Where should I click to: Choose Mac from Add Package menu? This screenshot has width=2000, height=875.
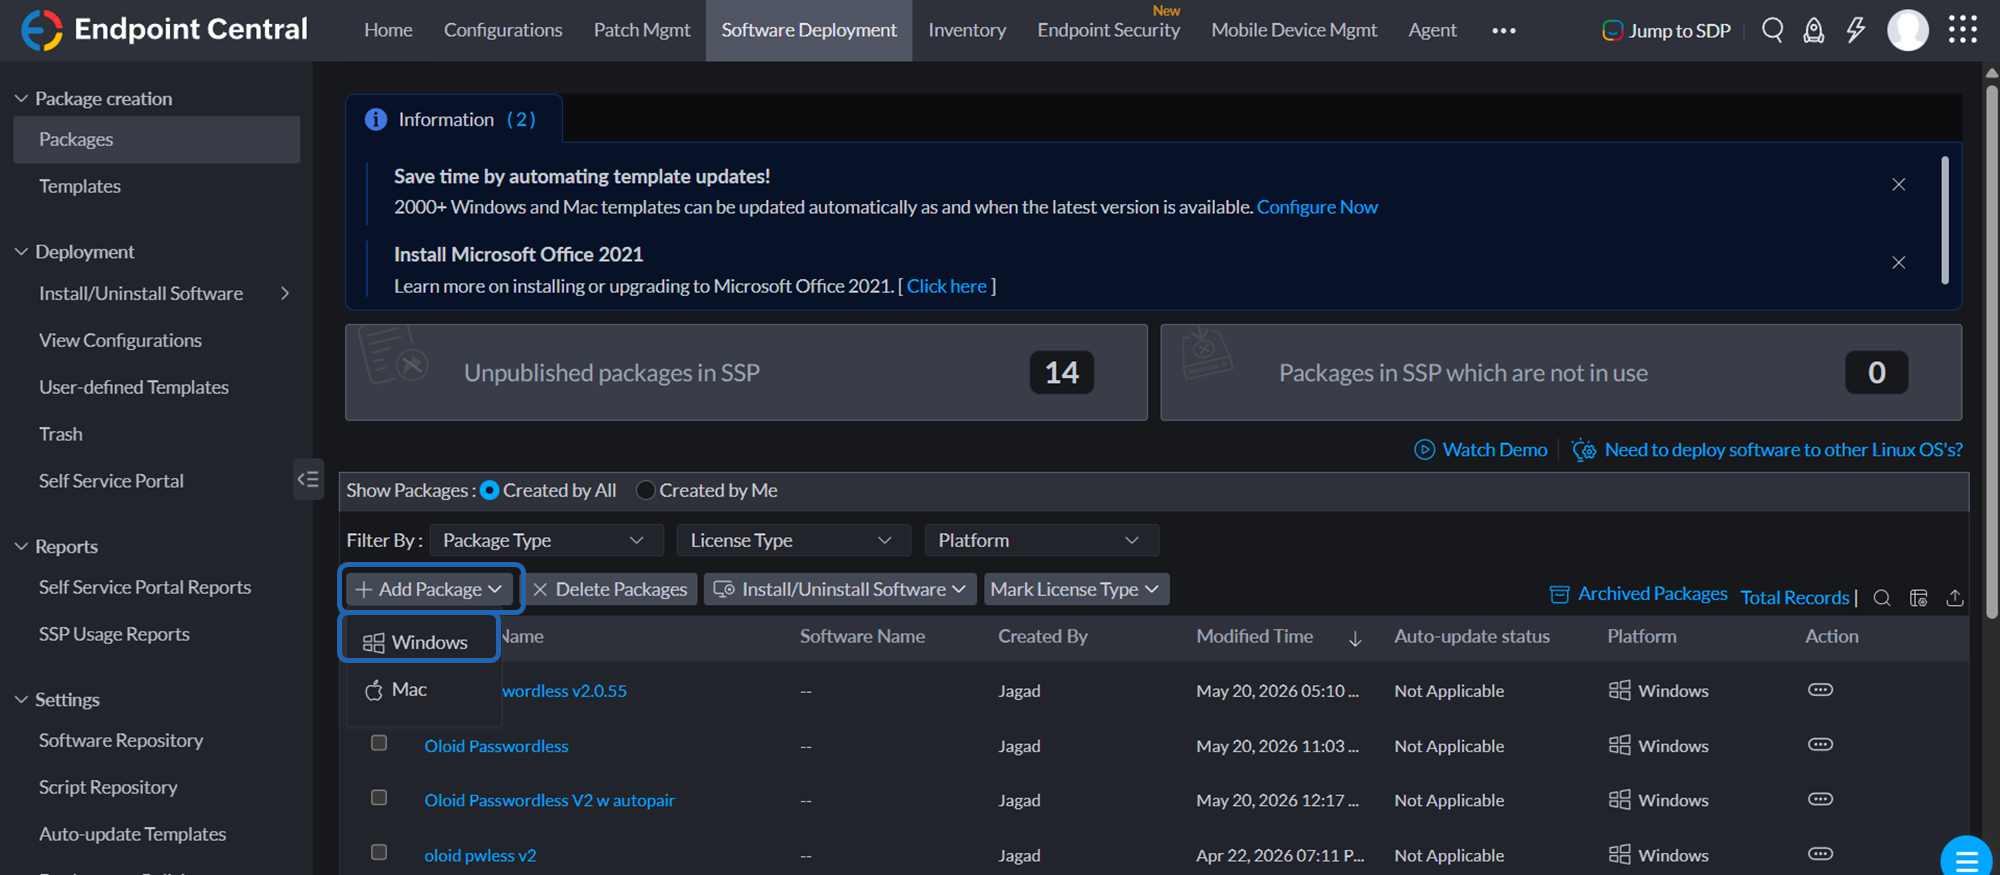(423, 690)
